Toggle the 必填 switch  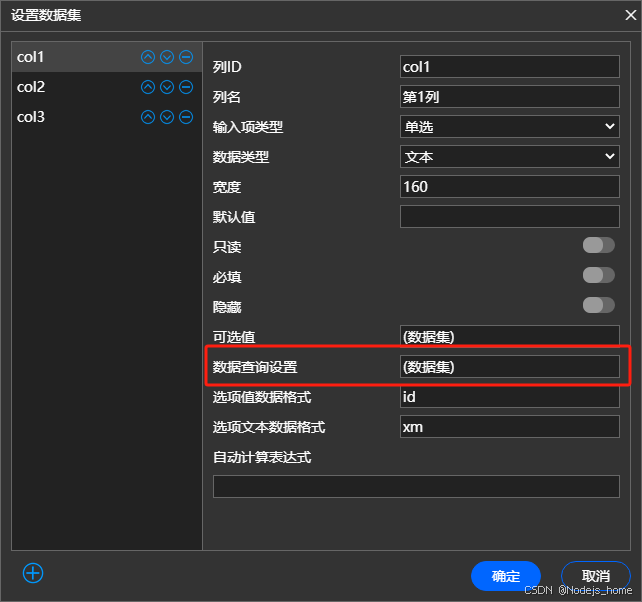(x=599, y=275)
